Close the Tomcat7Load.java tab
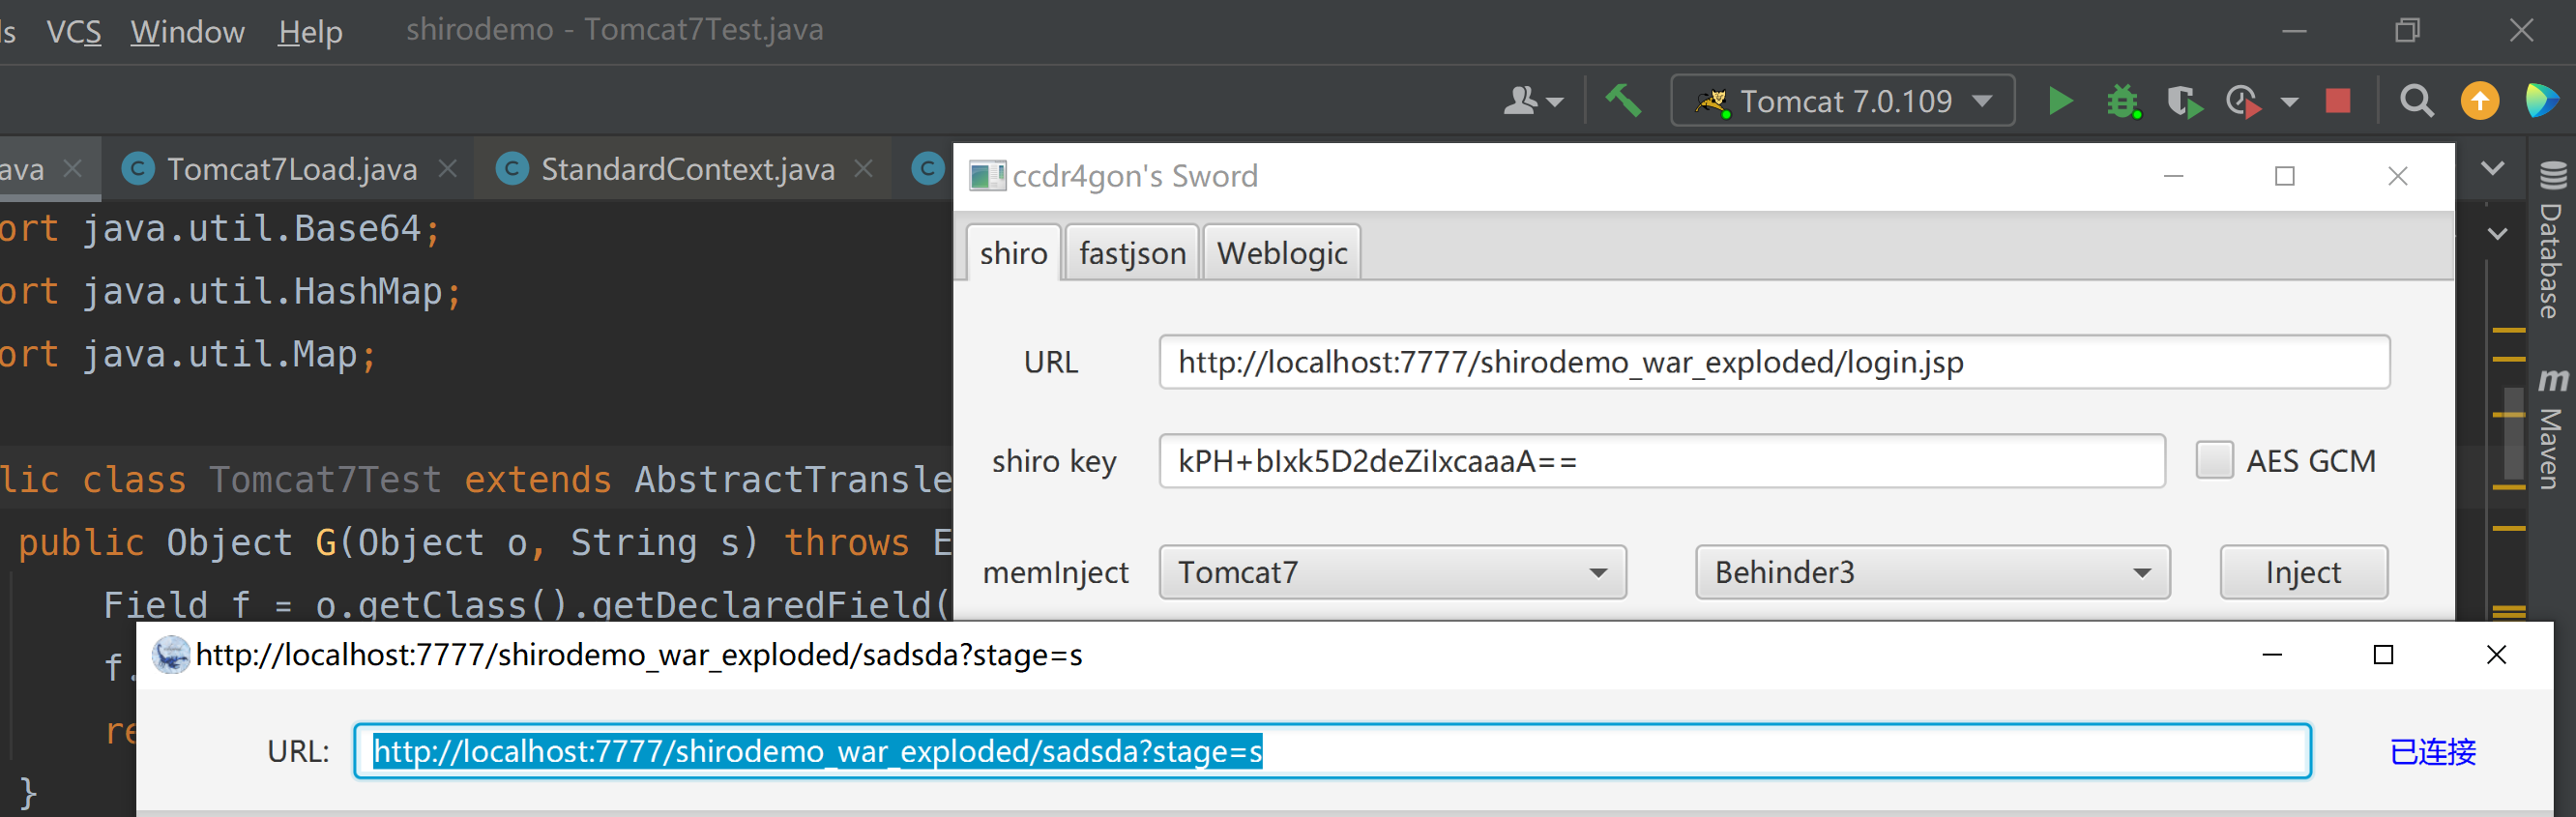This screenshot has width=2576, height=817. pos(448,169)
